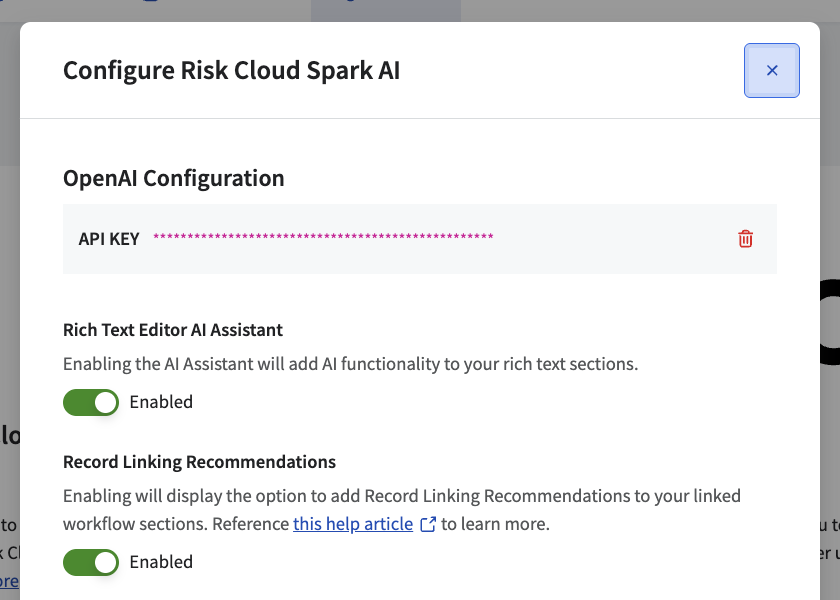Viewport: 840px width, 600px height.
Task: Disable the Rich Text Editor AI Assistant toggle
Action: [x=91, y=402]
